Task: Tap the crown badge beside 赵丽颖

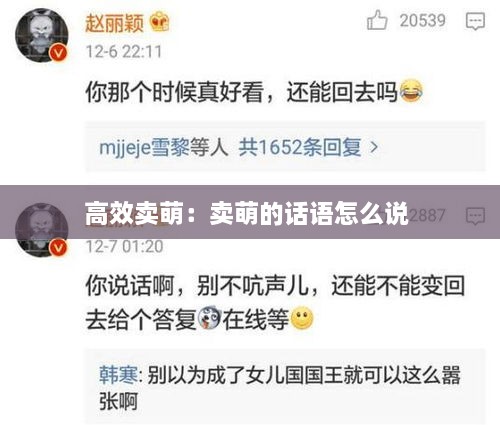Action: click(x=160, y=22)
